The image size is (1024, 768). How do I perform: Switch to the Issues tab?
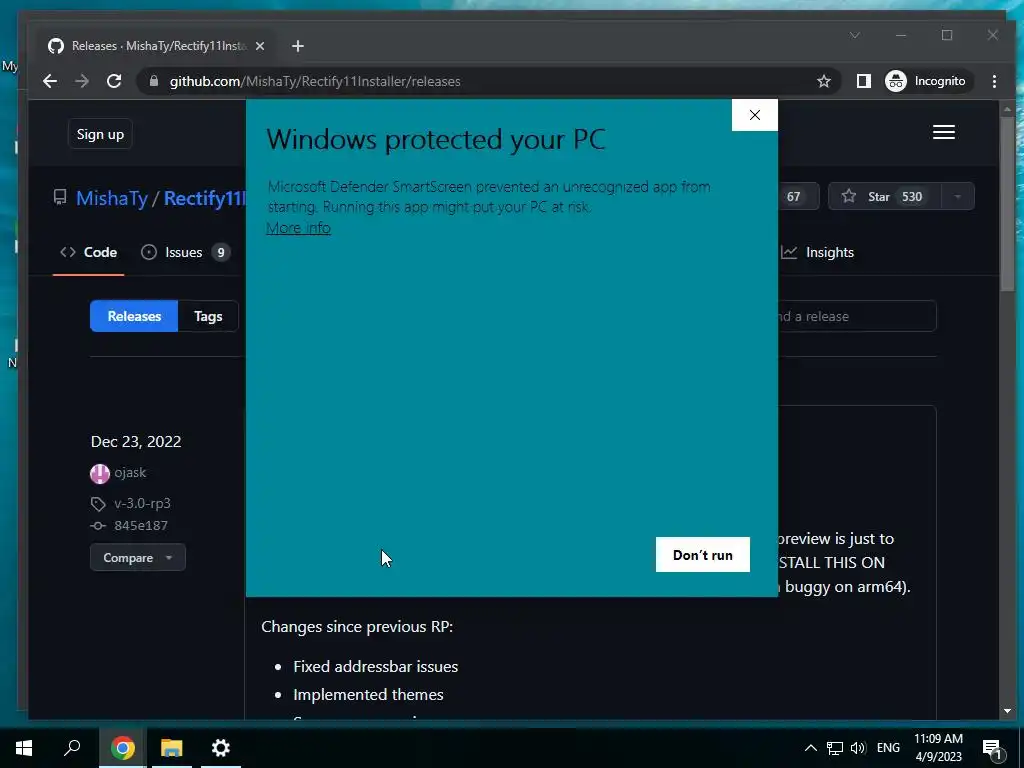[185, 252]
